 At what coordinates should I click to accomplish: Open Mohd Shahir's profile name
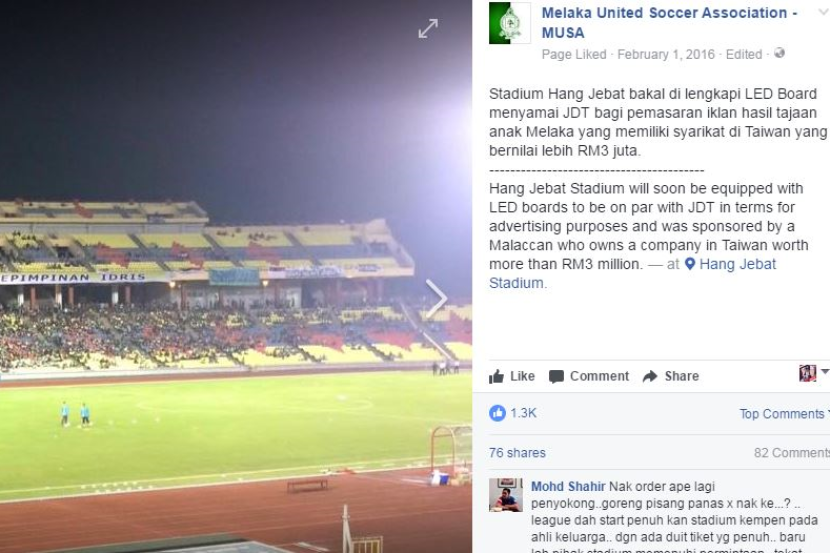coord(568,487)
